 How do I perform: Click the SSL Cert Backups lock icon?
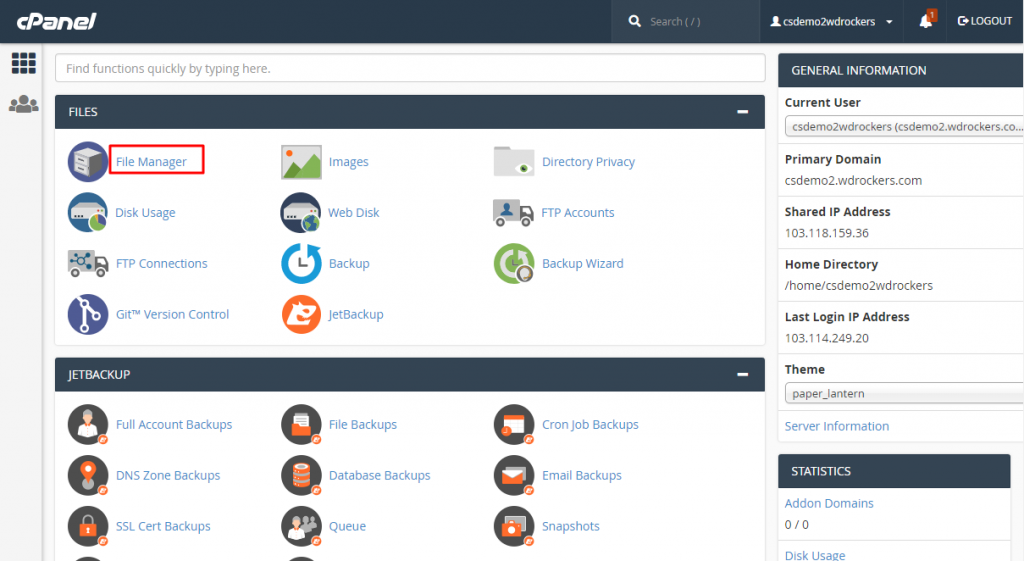(88, 526)
